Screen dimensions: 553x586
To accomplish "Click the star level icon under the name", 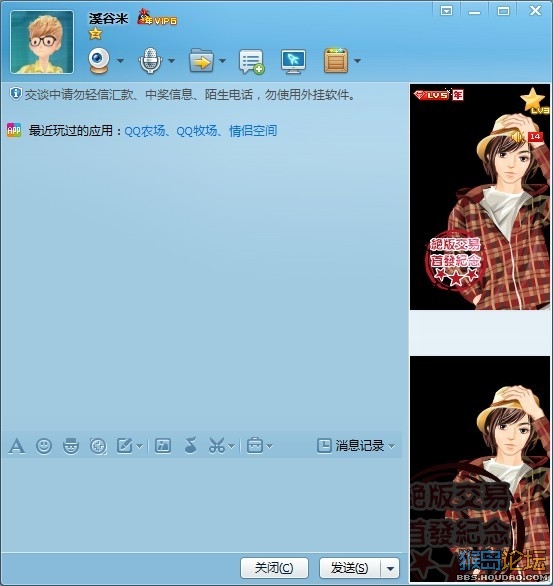I will point(96,34).
